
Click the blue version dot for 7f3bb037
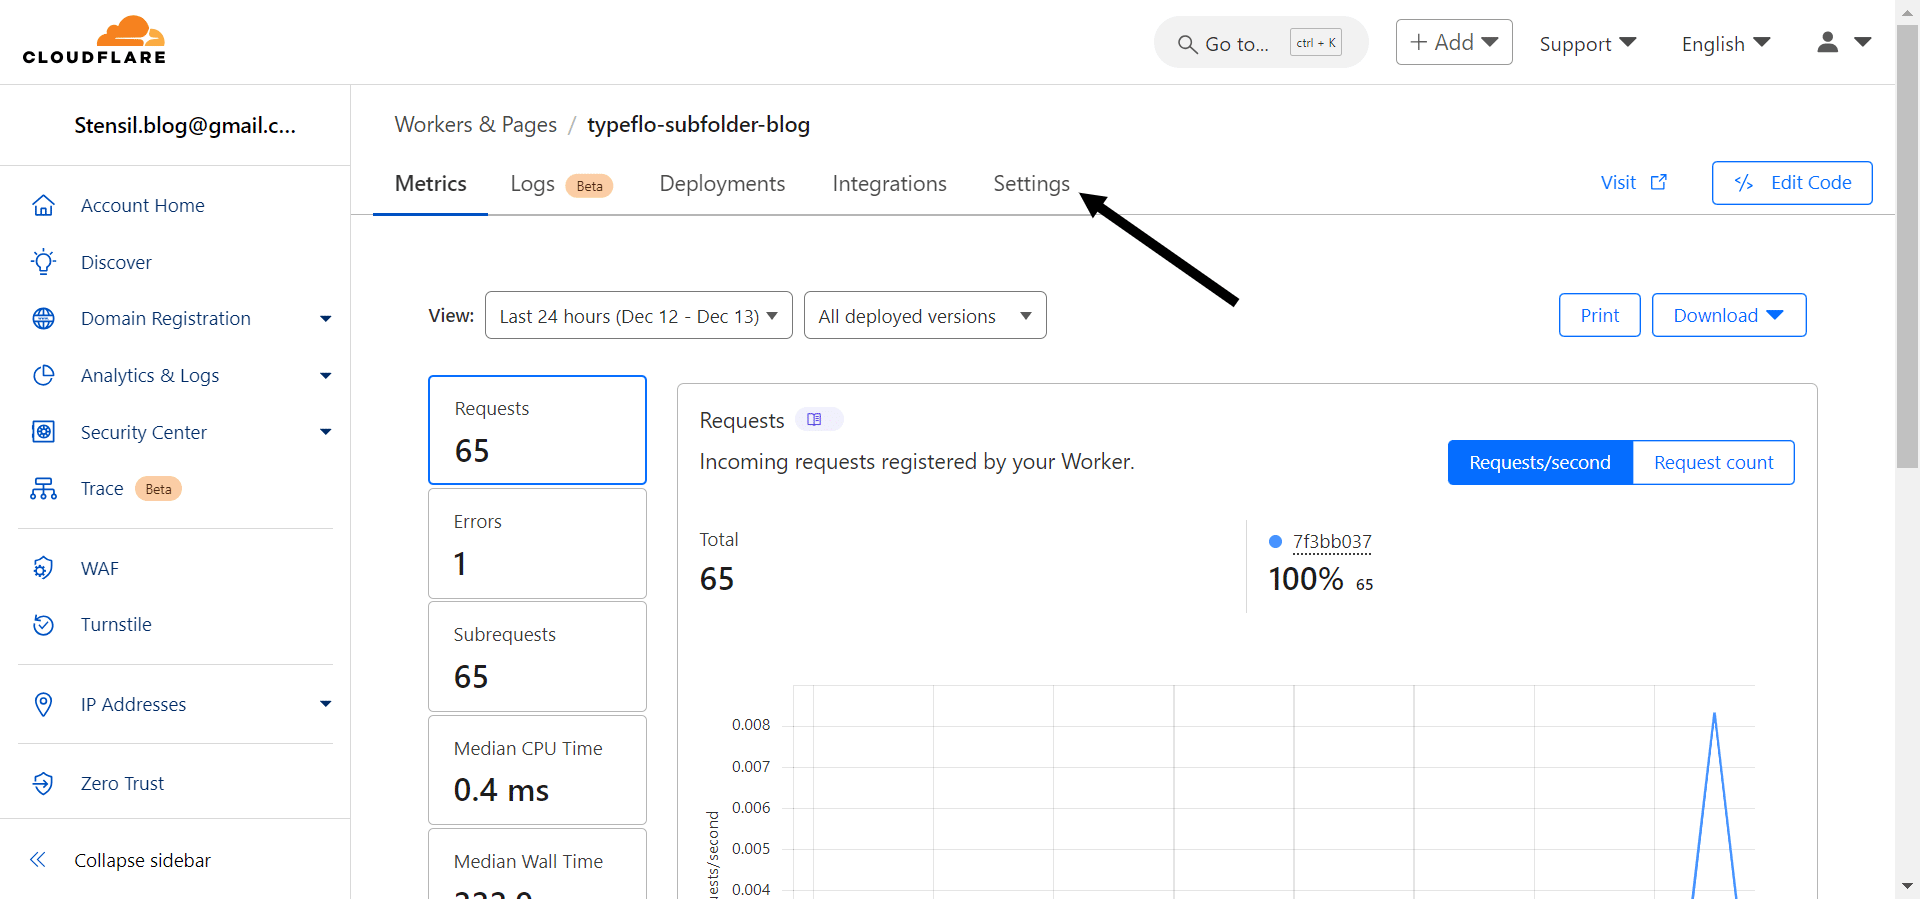1275,542
